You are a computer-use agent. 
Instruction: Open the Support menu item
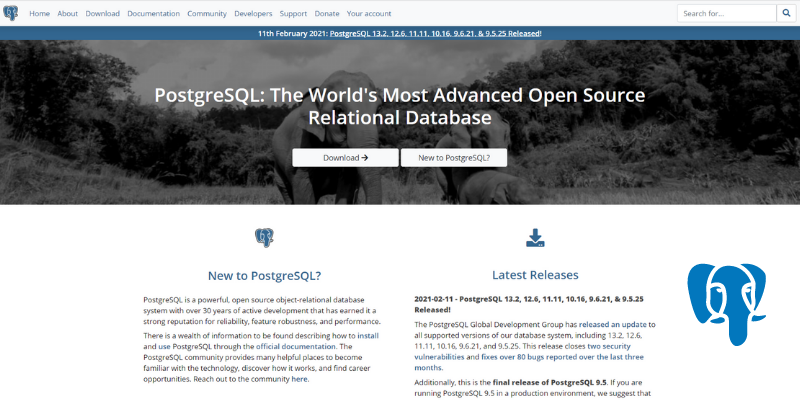pyautogui.click(x=293, y=14)
